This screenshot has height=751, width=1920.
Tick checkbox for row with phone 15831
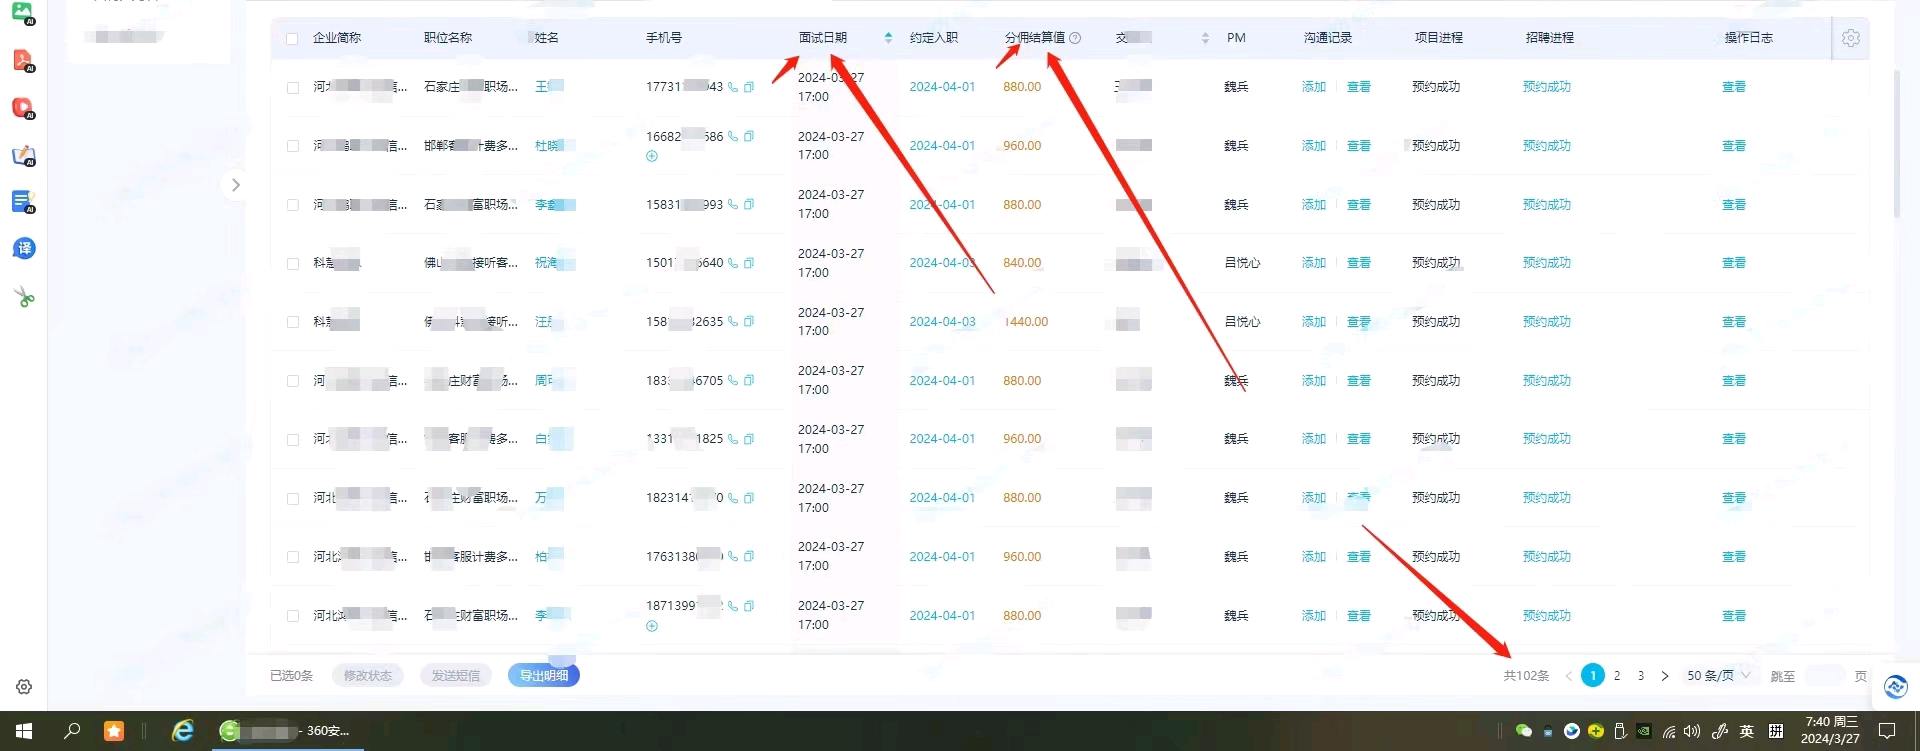[x=293, y=205]
